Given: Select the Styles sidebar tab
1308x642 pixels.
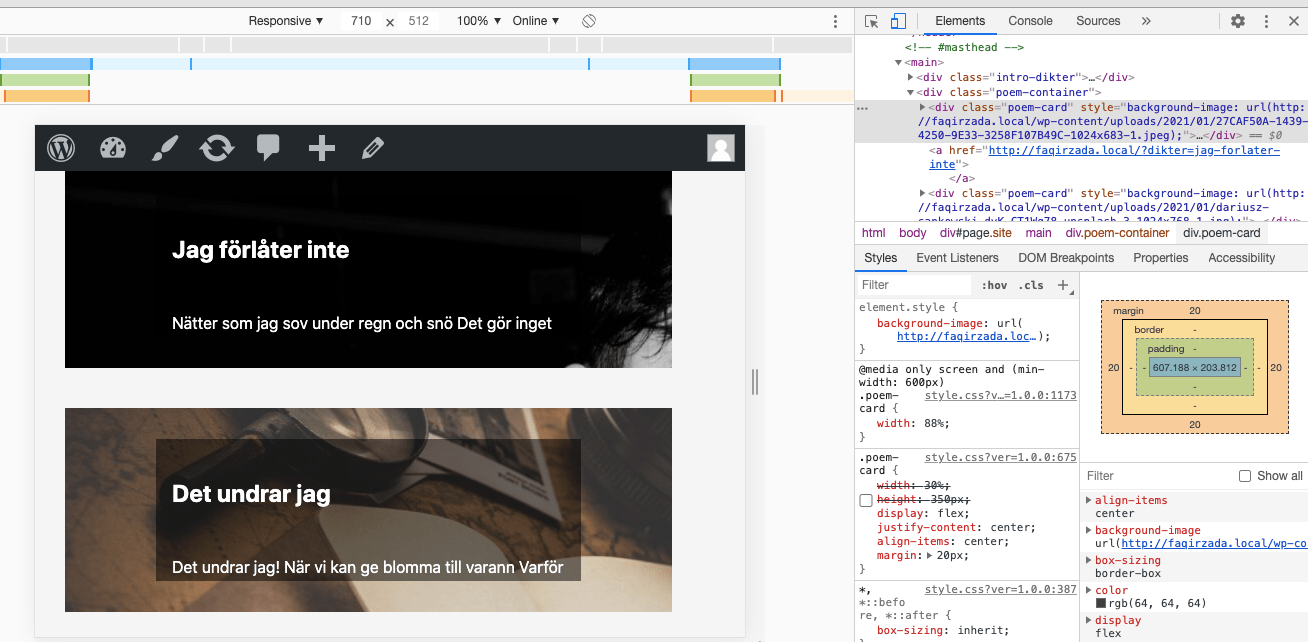Looking at the screenshot, I should click(881, 258).
